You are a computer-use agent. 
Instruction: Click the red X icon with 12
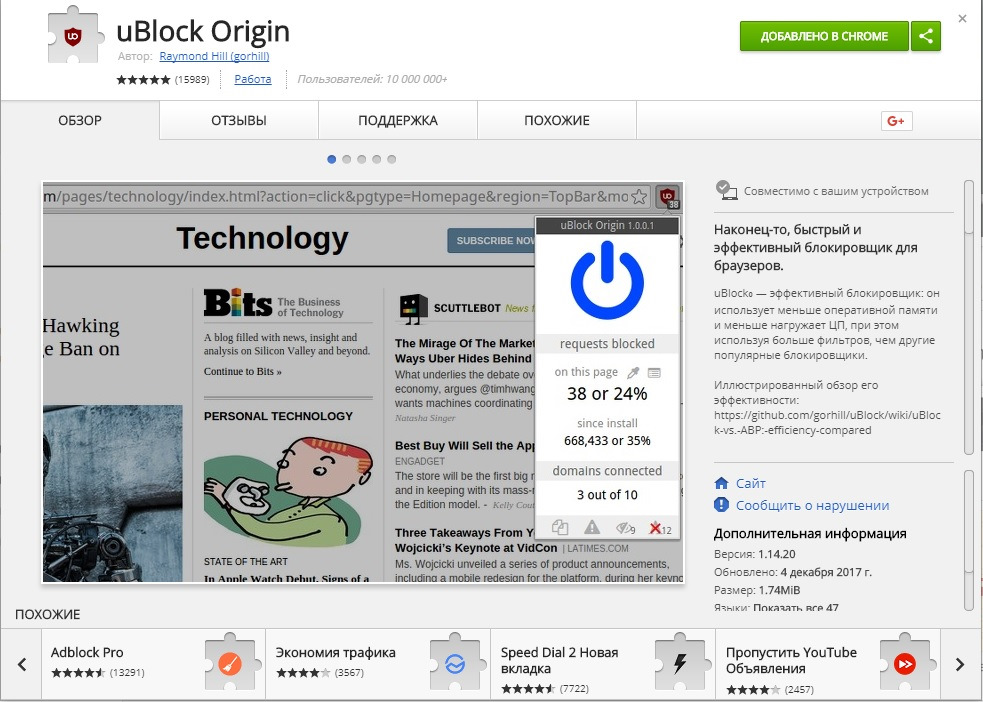660,528
